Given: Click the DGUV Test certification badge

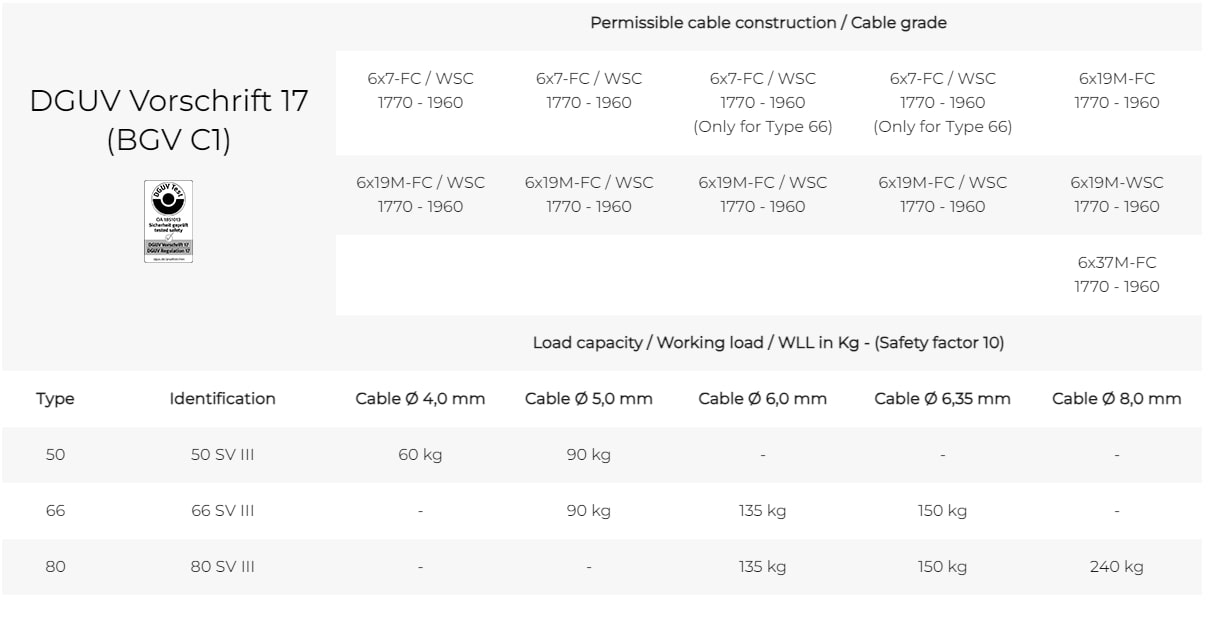Looking at the screenshot, I should [168, 221].
